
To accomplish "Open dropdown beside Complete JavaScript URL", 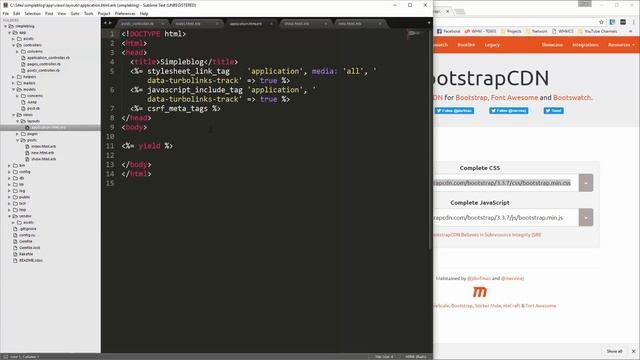I will pyautogui.click(x=586, y=218).
